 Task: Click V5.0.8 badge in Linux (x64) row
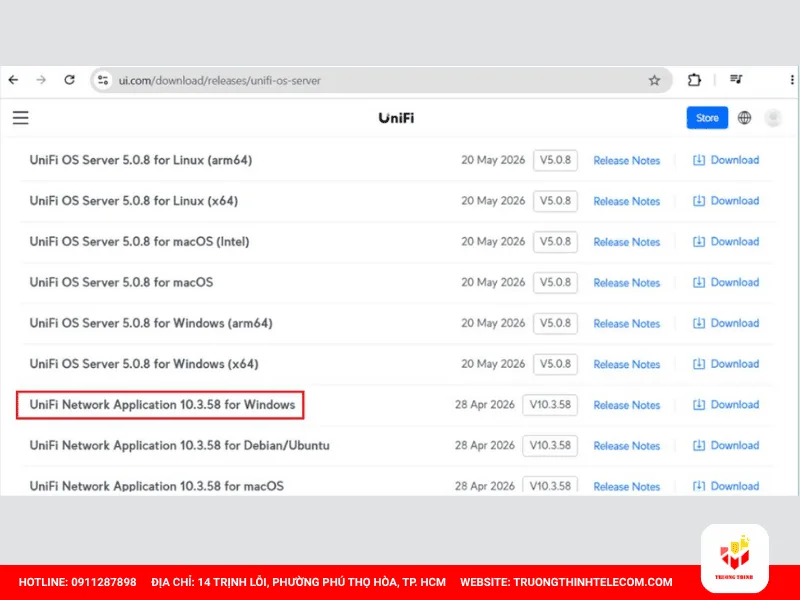point(555,201)
